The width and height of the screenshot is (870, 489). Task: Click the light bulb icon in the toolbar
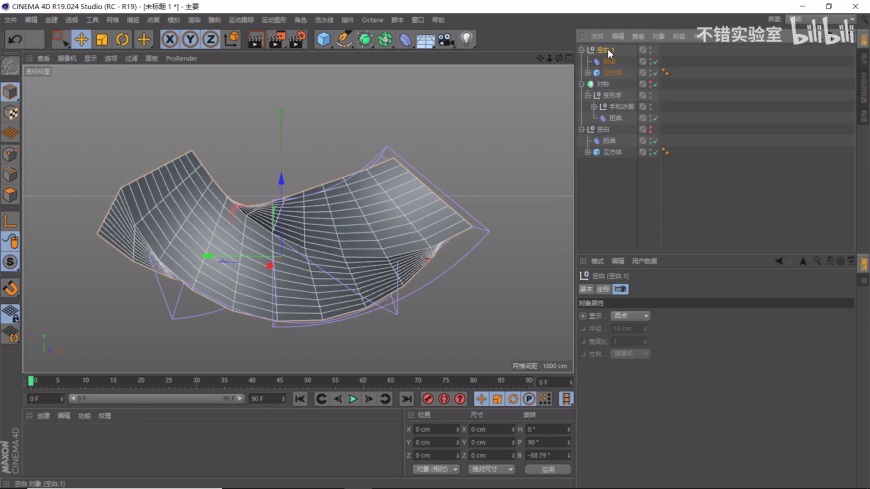pyautogui.click(x=466, y=39)
